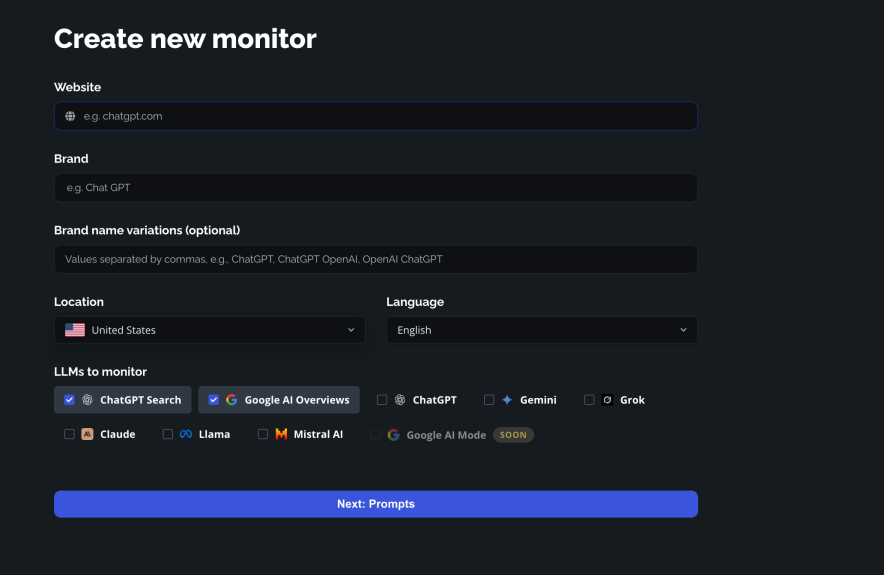Check the Mistral AI checkbox
This screenshot has height=575, width=884.
point(263,434)
